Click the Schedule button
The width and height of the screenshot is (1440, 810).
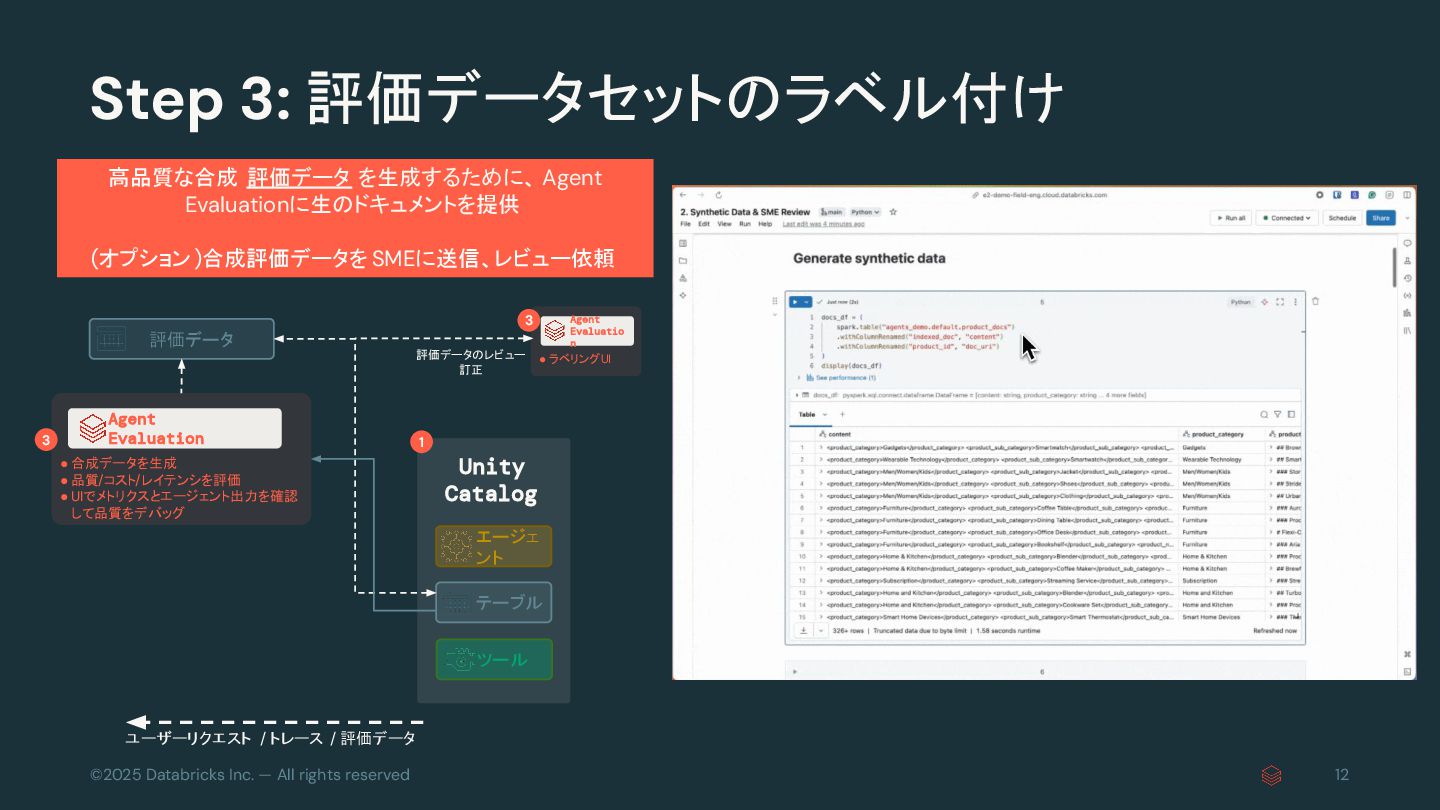click(x=1342, y=218)
